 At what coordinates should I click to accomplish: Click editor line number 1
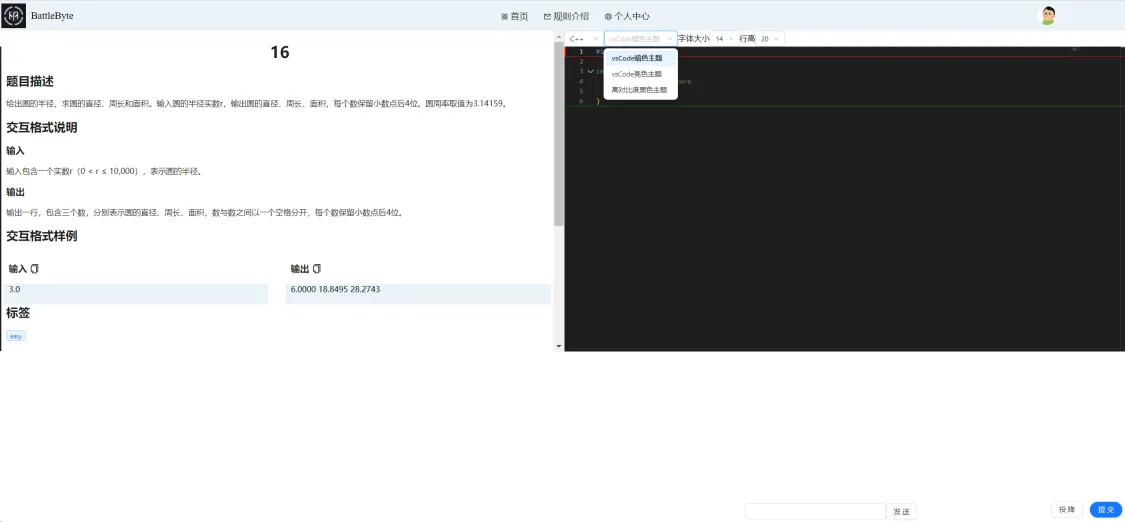pyautogui.click(x=581, y=52)
